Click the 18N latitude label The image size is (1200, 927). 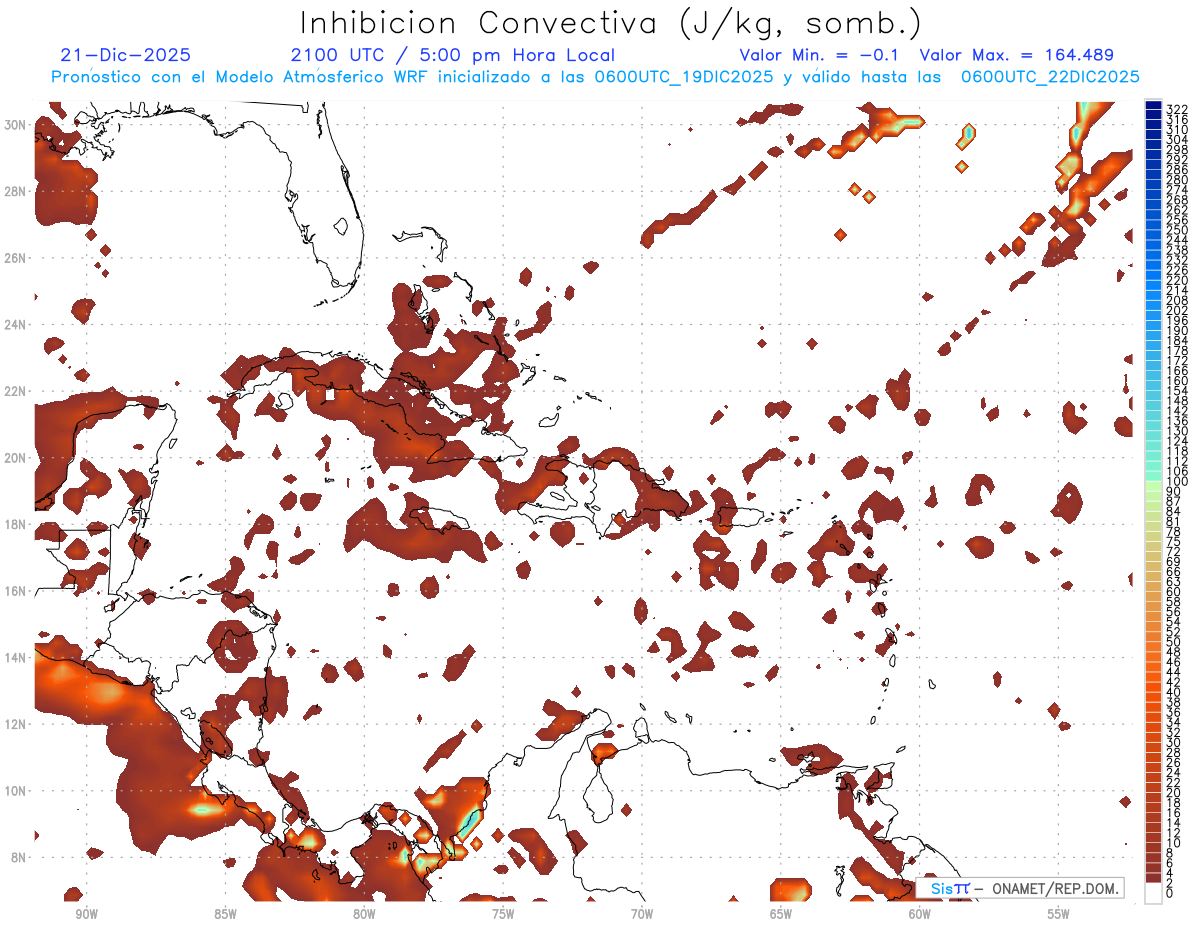pos(14,524)
